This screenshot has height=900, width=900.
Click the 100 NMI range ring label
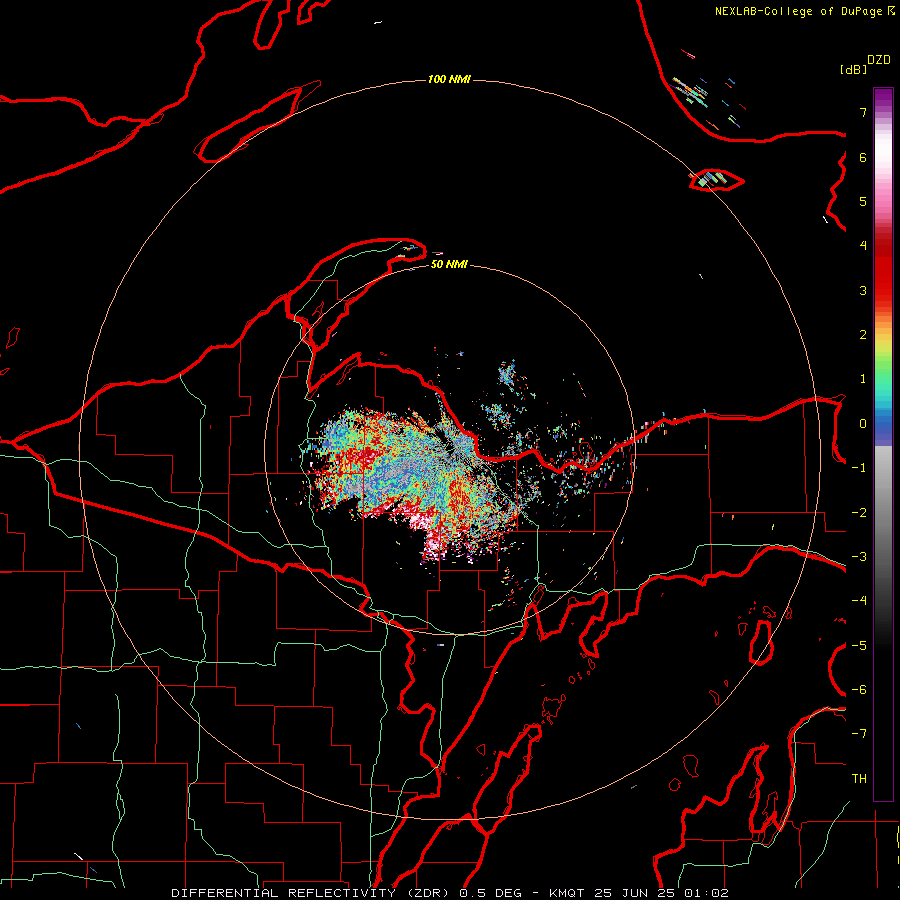click(x=449, y=79)
